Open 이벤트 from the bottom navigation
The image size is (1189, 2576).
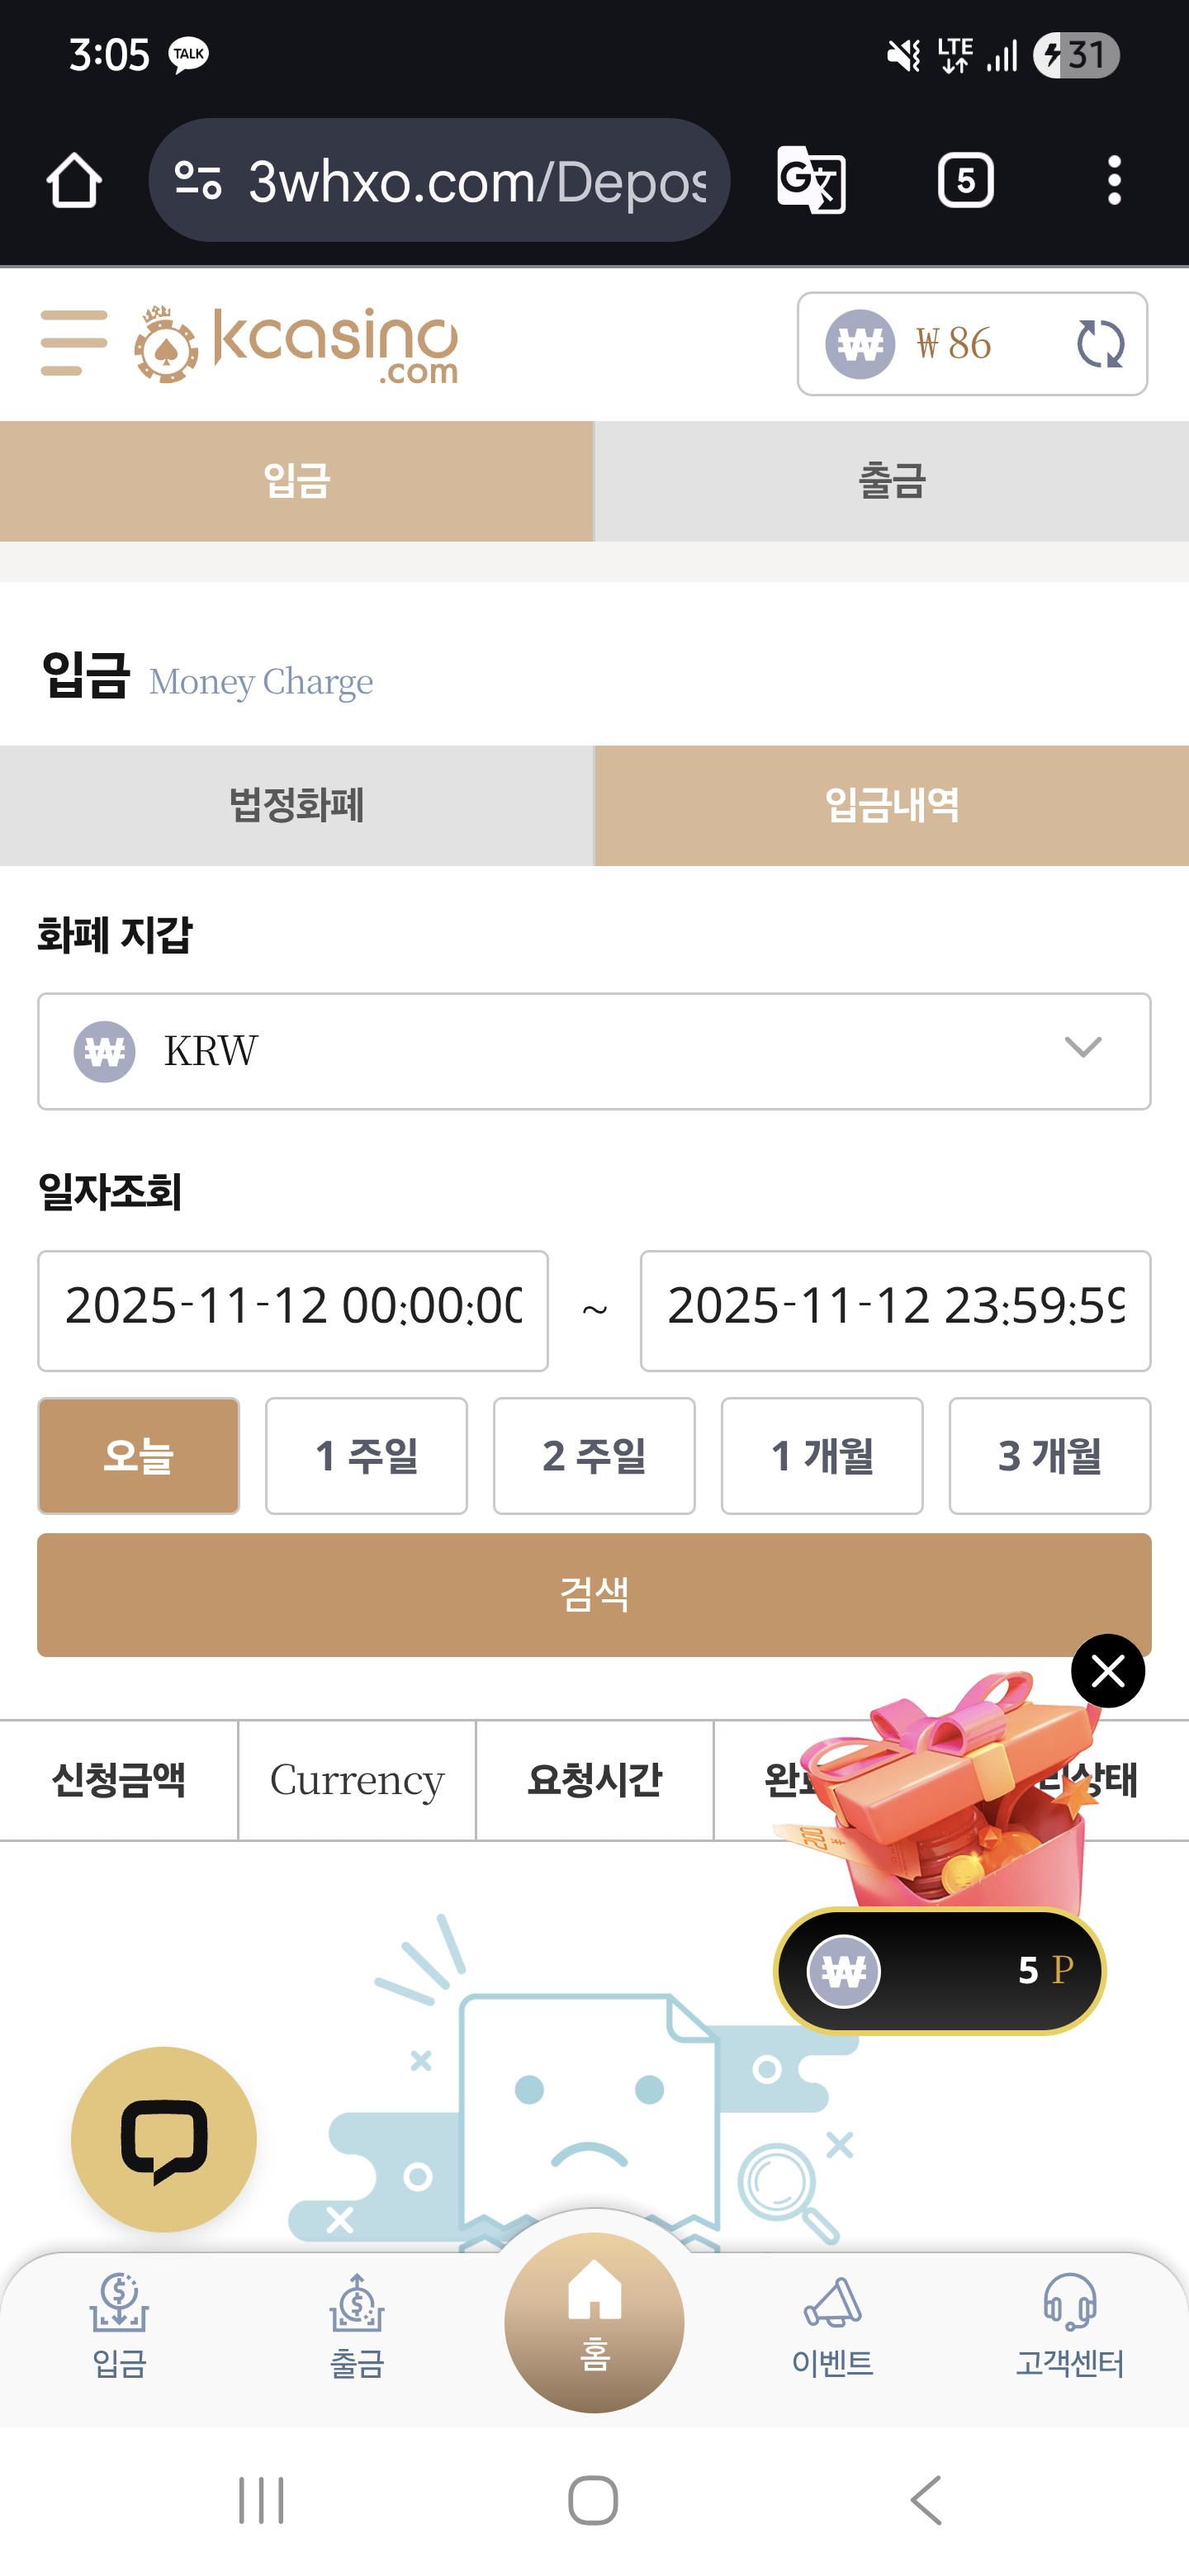(832, 2327)
